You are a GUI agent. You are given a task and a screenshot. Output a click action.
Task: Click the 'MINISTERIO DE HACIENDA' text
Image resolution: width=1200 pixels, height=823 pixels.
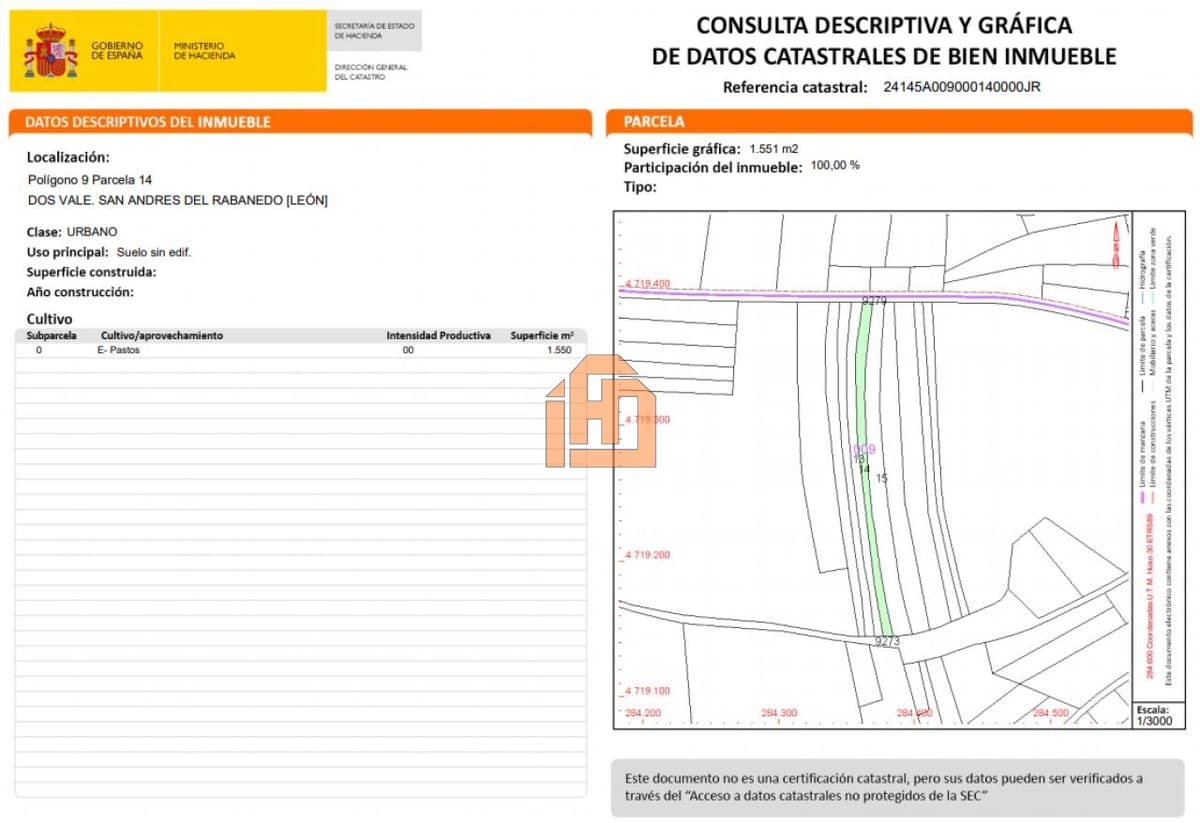point(204,51)
